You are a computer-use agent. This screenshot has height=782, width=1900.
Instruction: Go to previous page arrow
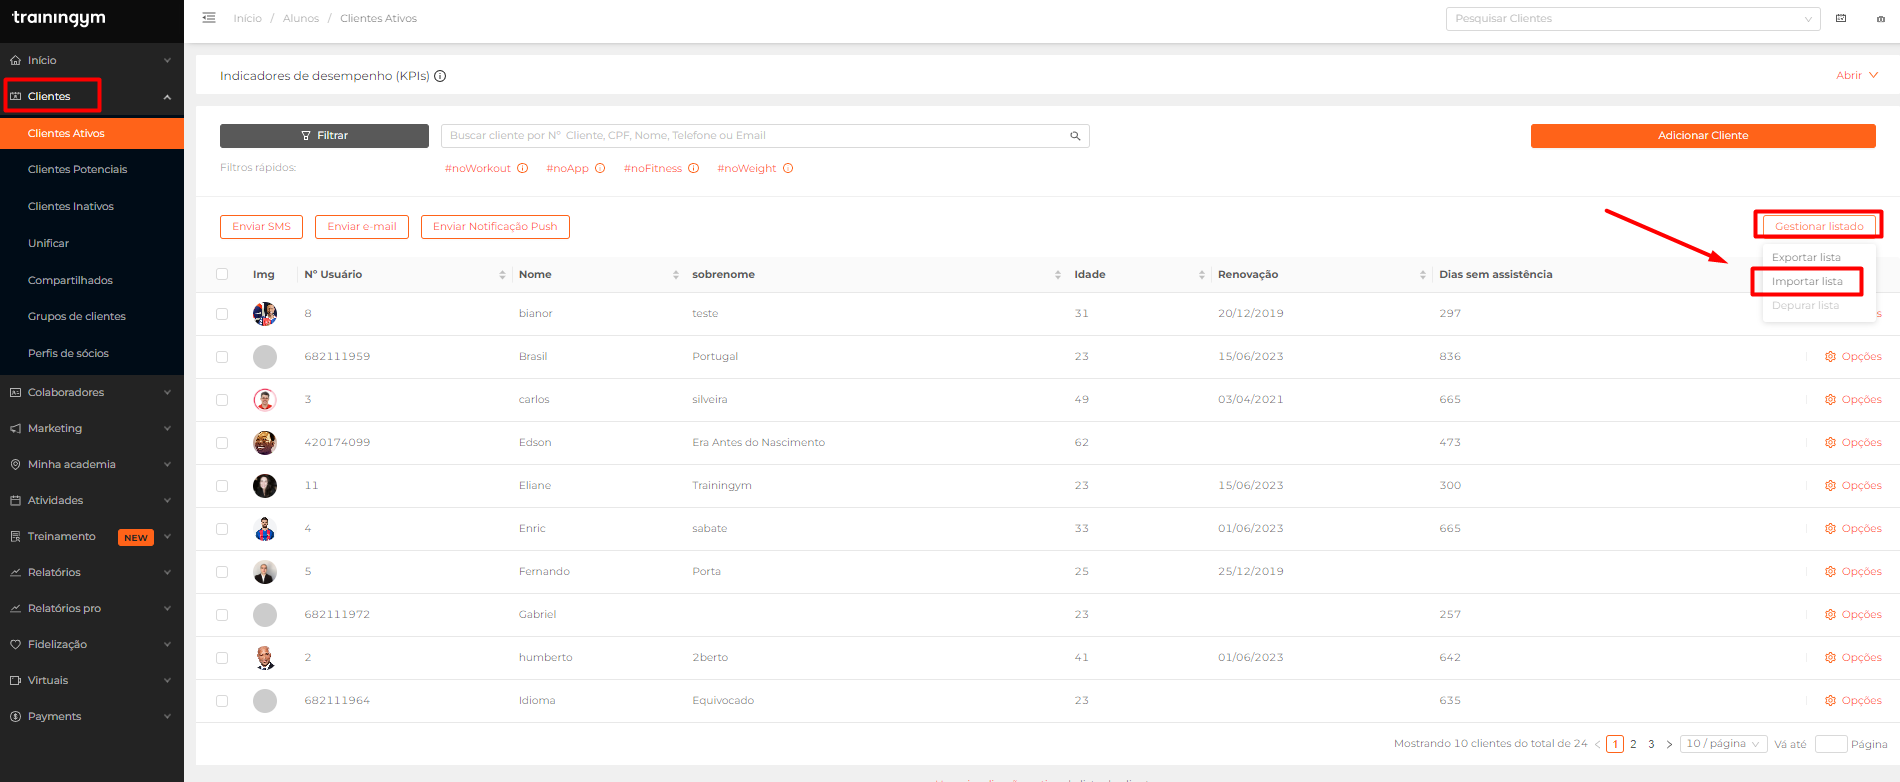[x=1597, y=744]
